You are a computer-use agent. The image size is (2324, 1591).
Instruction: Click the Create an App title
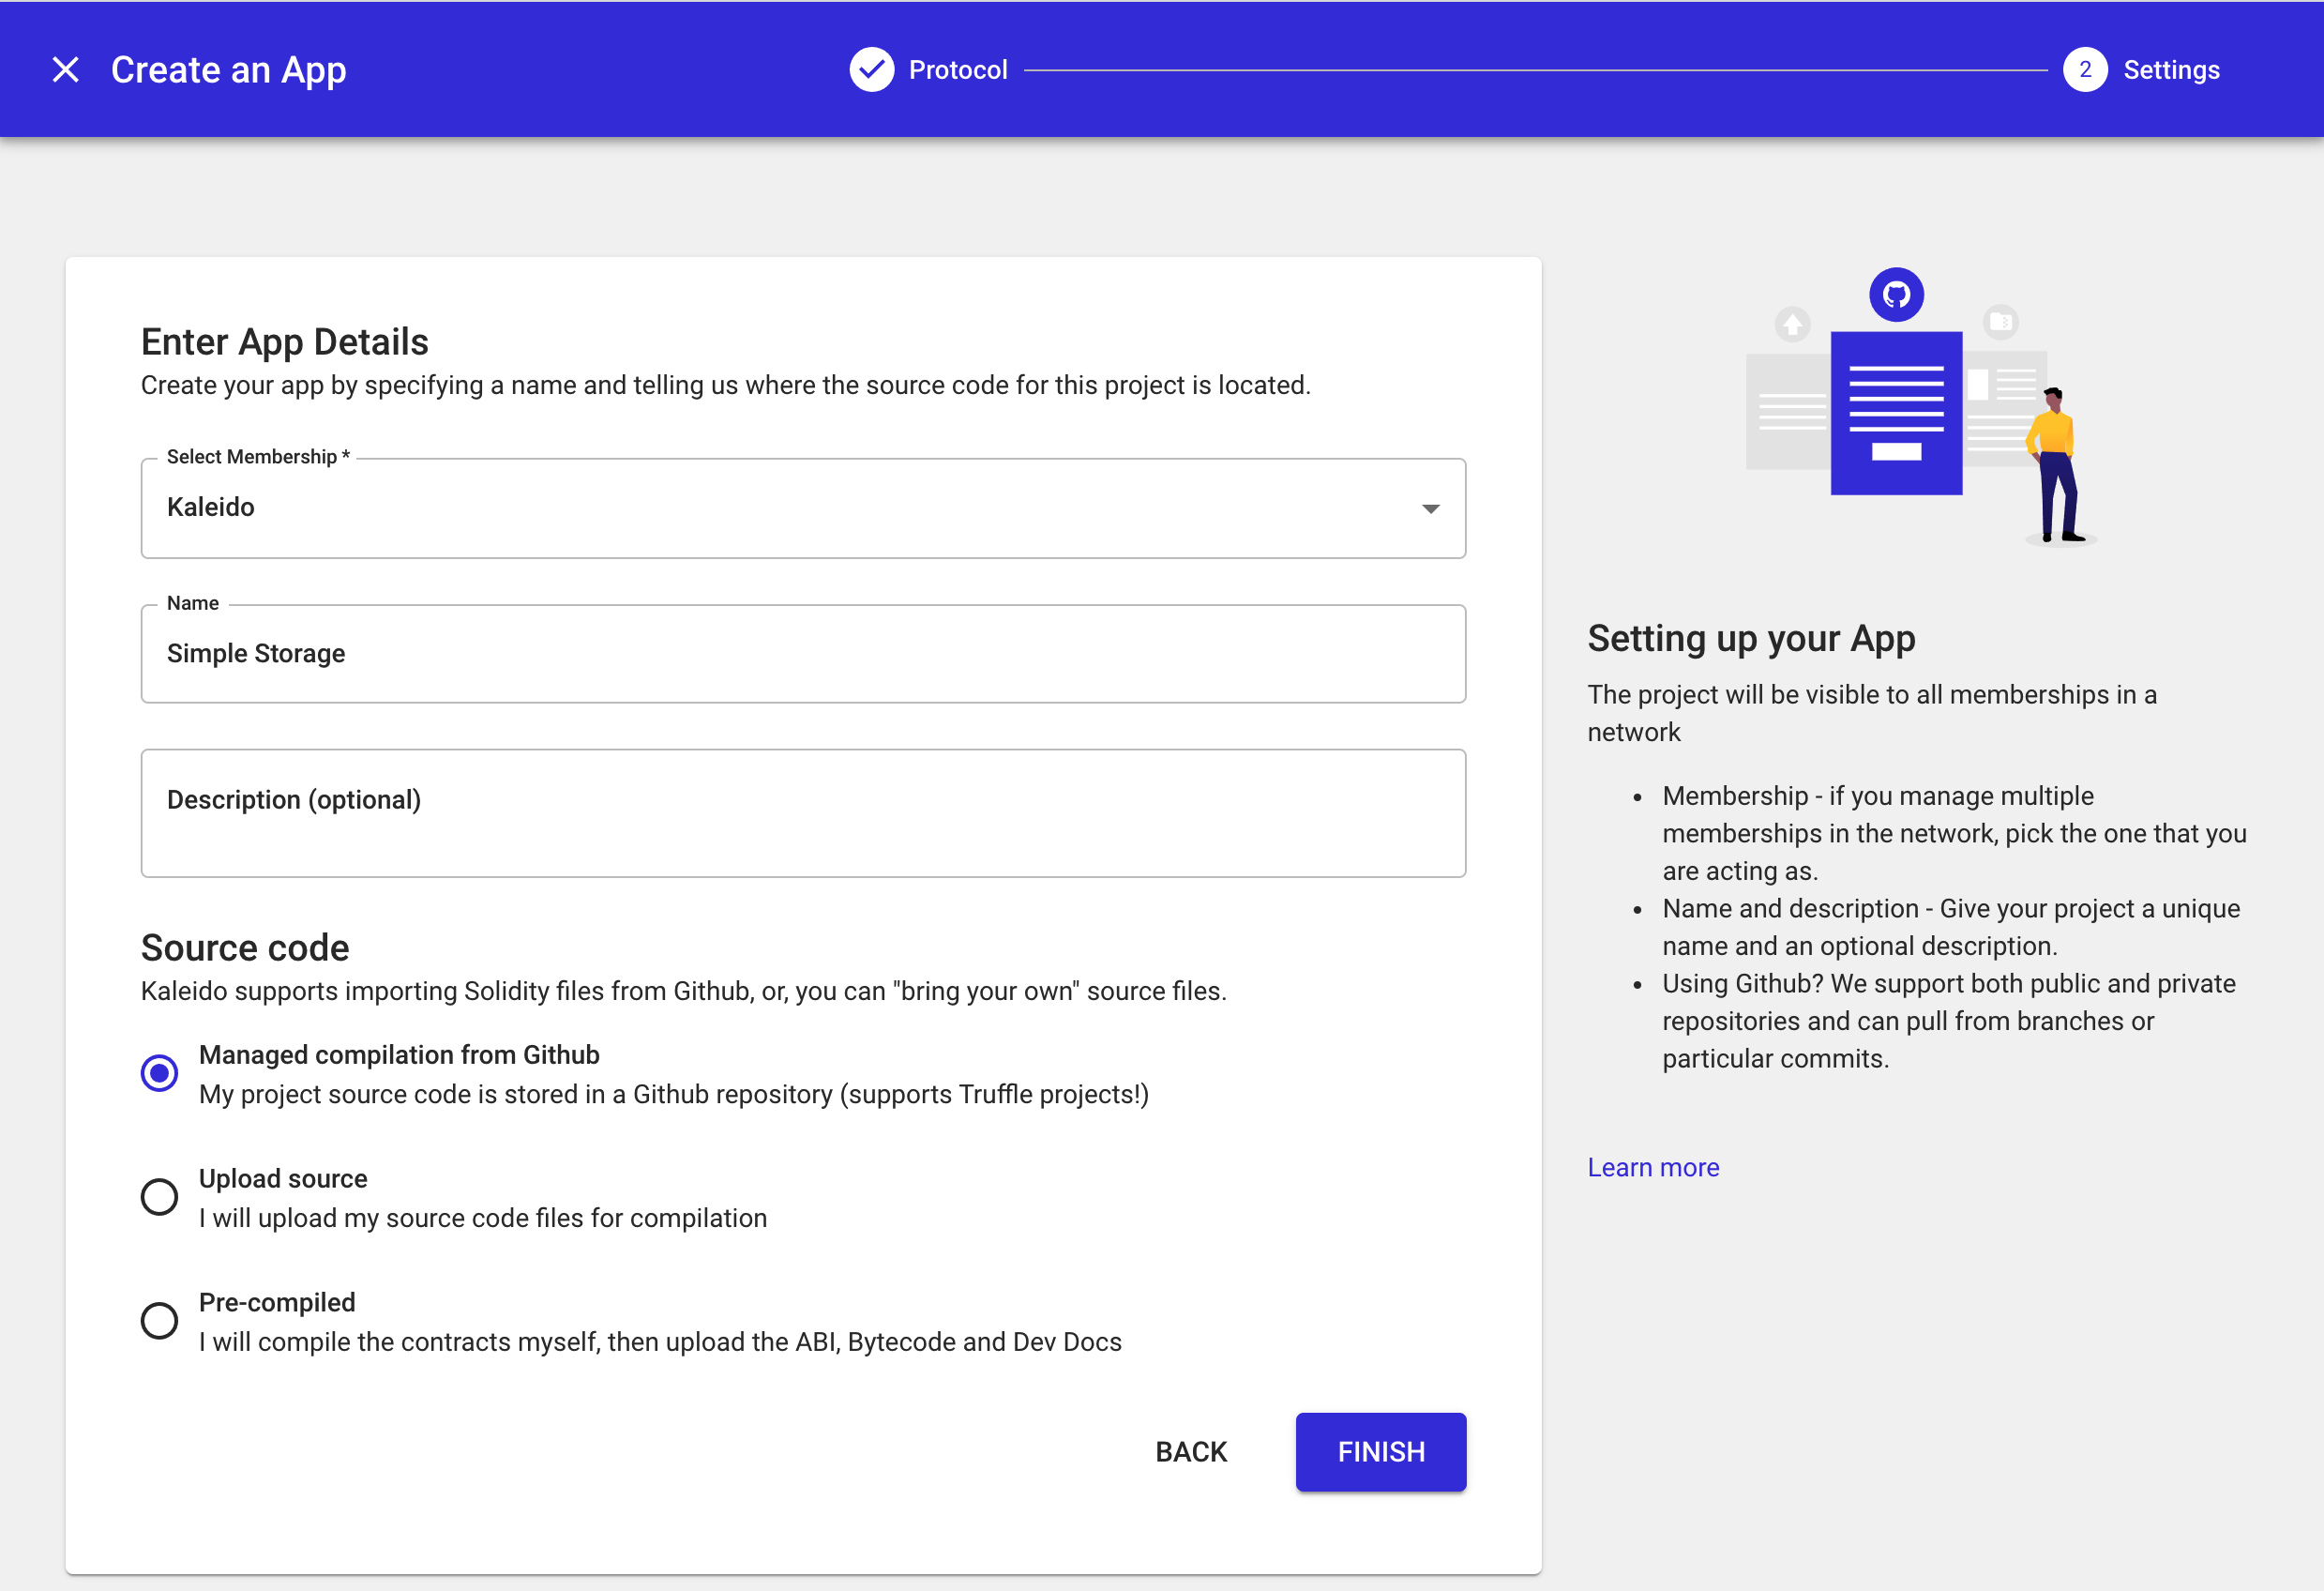[x=228, y=70]
